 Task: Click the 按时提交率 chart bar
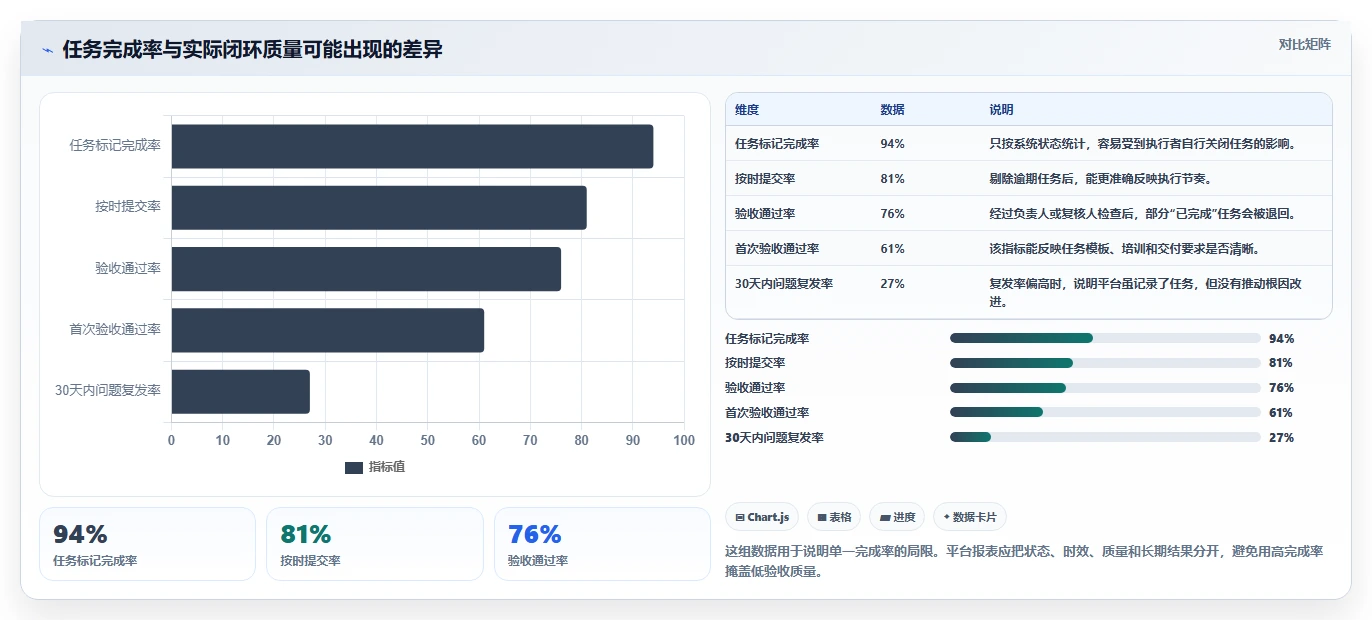[379, 208]
